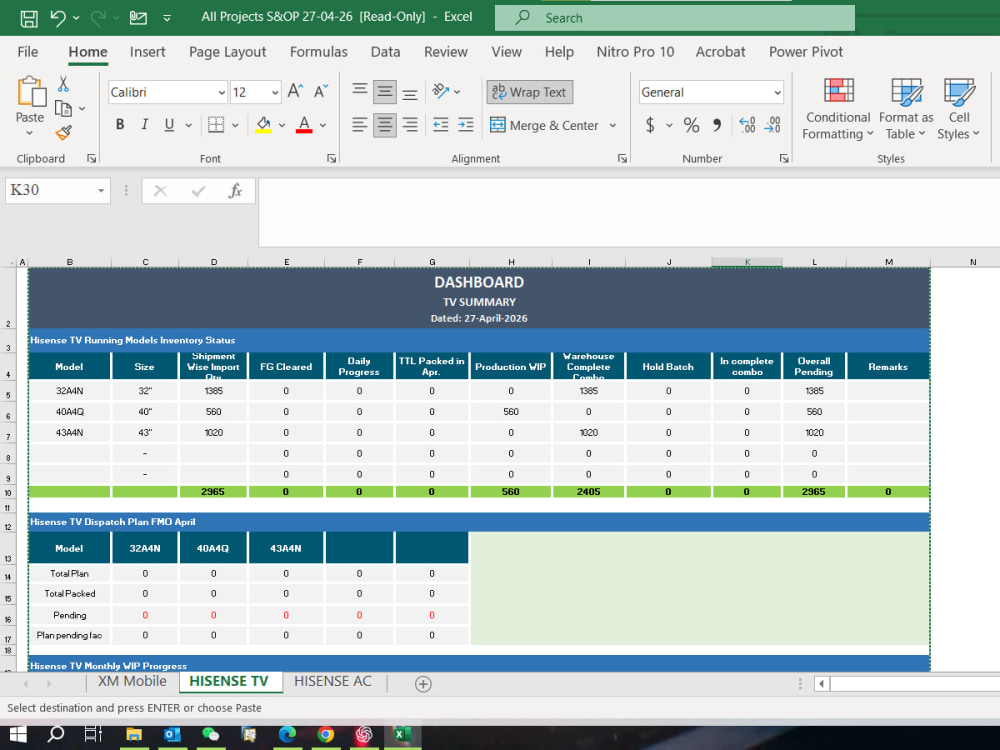Increase font size with large A icon
1000x750 pixels.
coord(295,91)
